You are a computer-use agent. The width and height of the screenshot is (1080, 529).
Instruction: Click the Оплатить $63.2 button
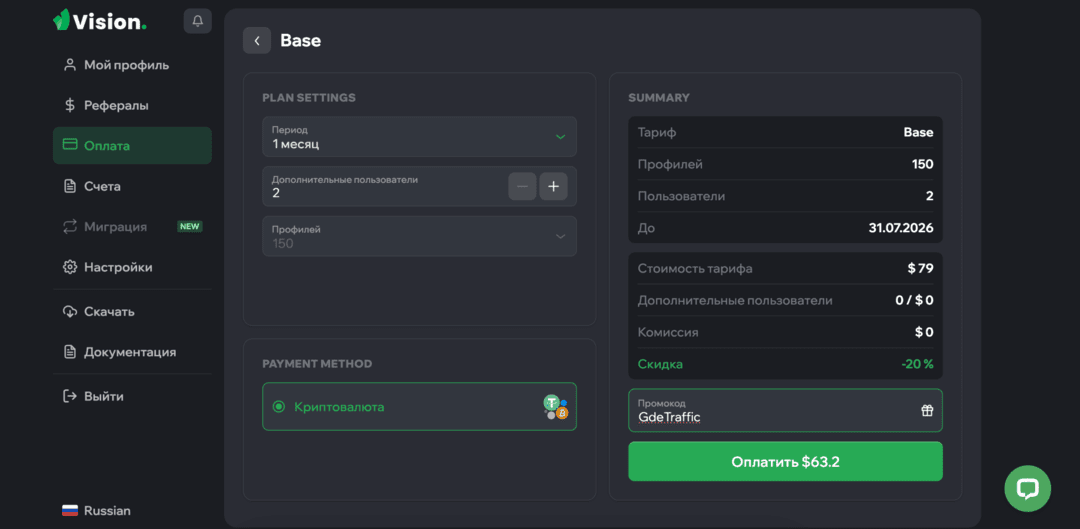(x=785, y=461)
